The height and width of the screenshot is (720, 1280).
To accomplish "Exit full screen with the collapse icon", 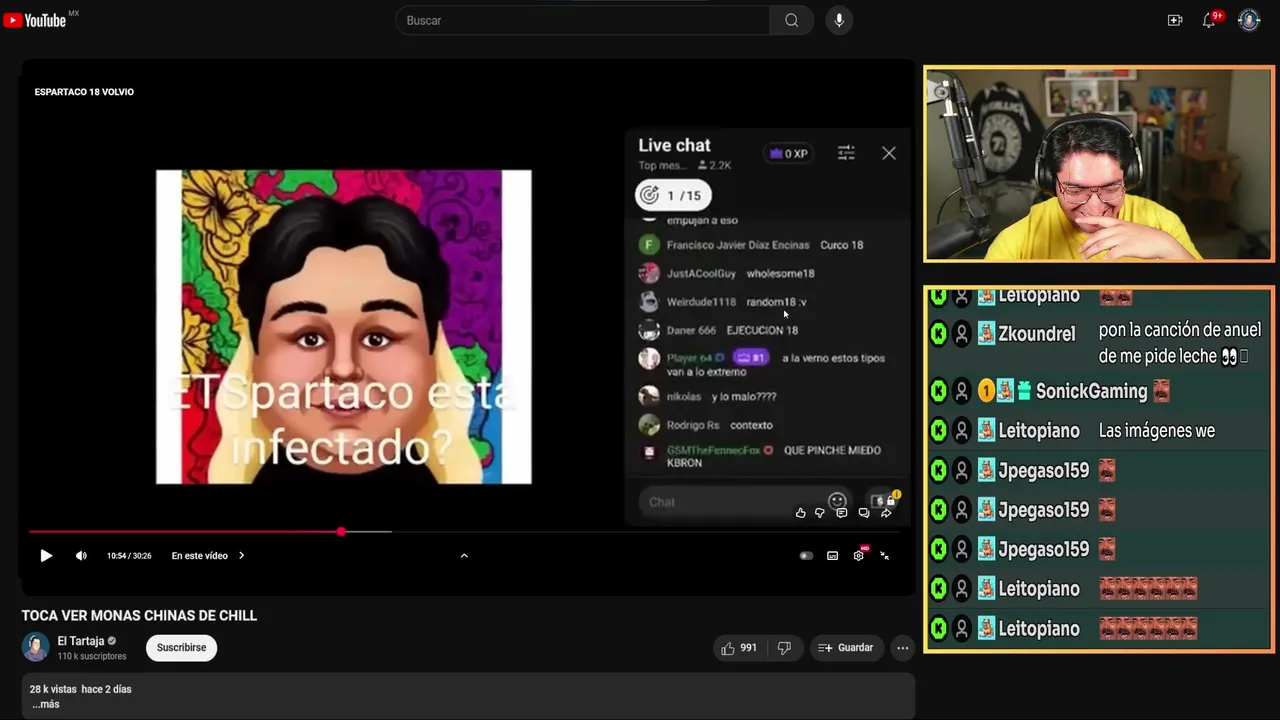I will [884, 556].
